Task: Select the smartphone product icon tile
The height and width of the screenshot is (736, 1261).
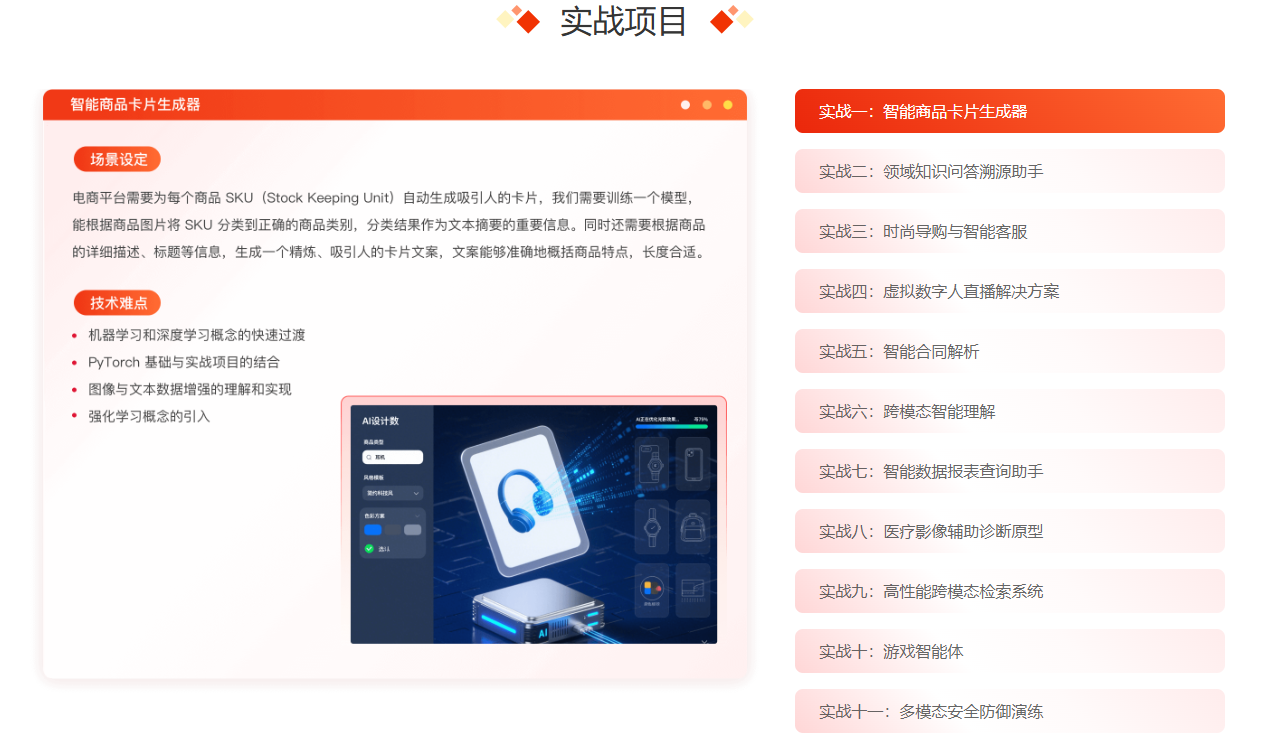Action: (x=693, y=463)
